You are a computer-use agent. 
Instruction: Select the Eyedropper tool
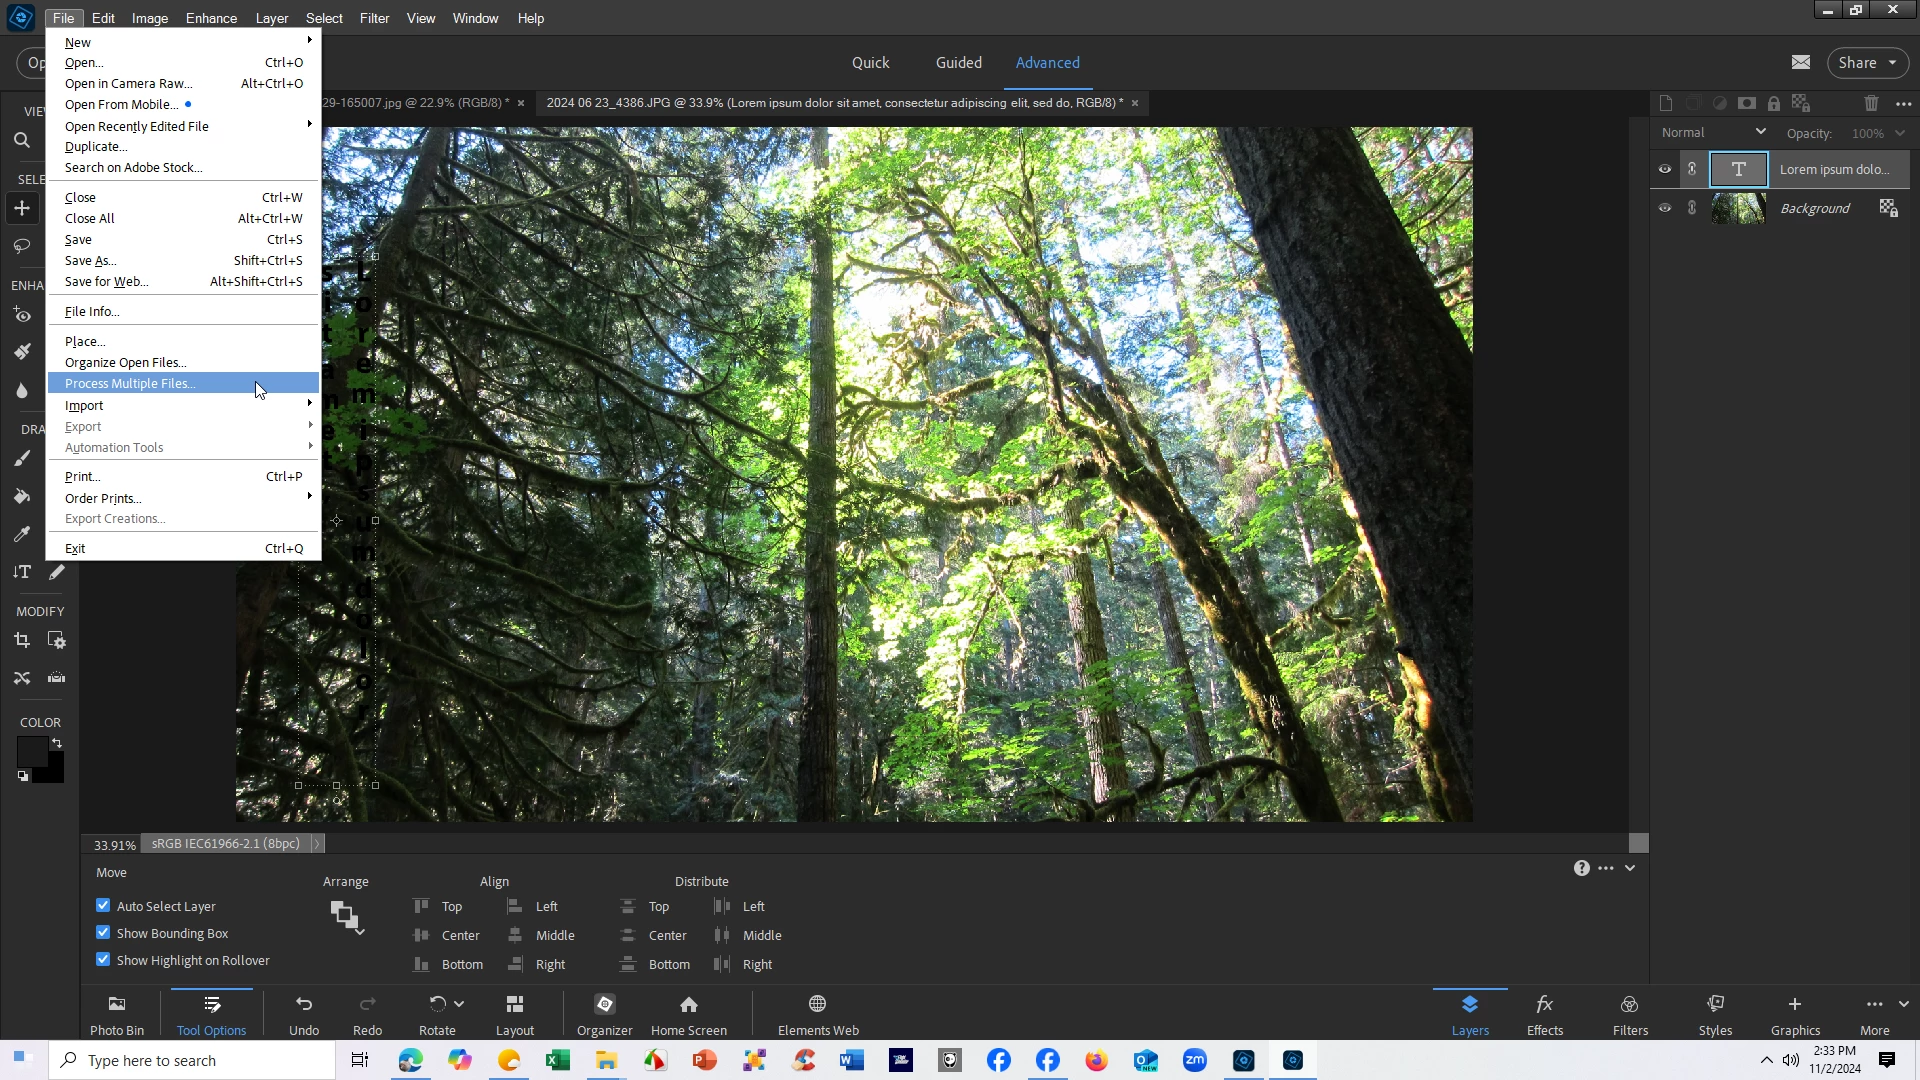[x=22, y=534]
